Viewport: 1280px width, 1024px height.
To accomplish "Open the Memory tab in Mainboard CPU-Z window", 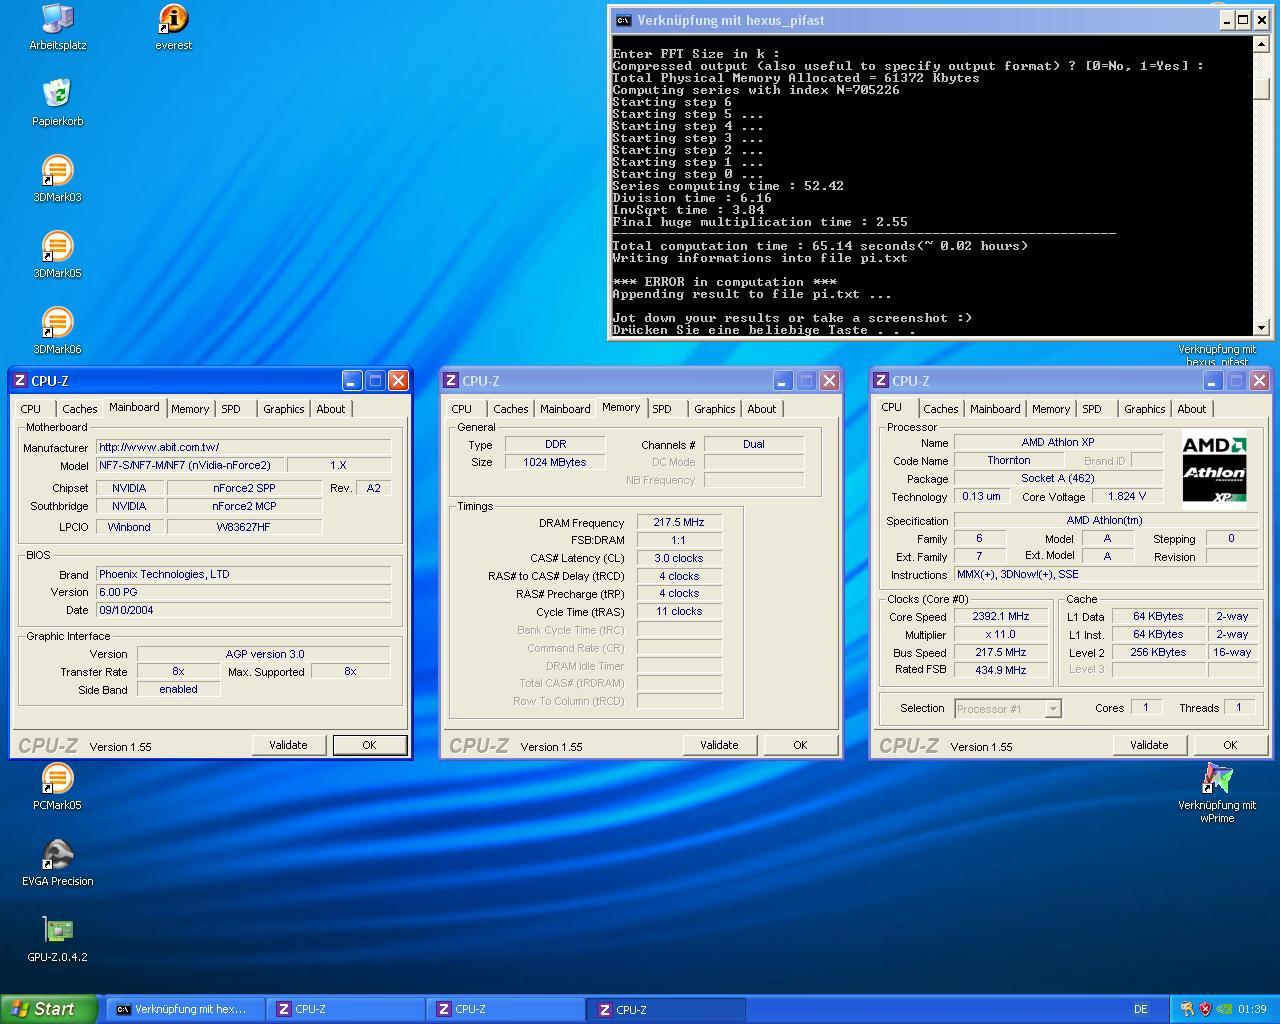I will click(190, 409).
